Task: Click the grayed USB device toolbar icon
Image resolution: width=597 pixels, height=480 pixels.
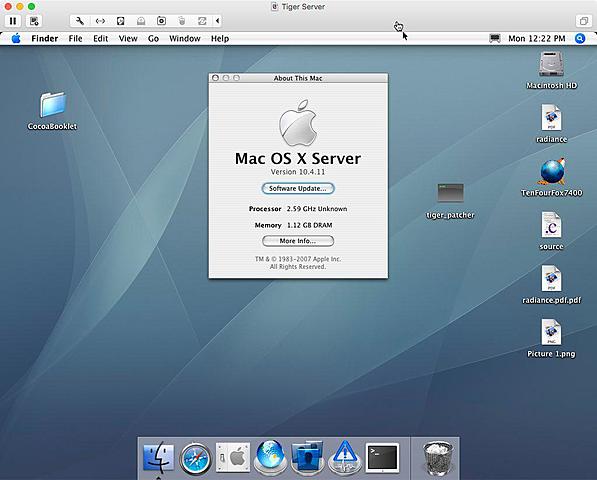Action: 182,21
